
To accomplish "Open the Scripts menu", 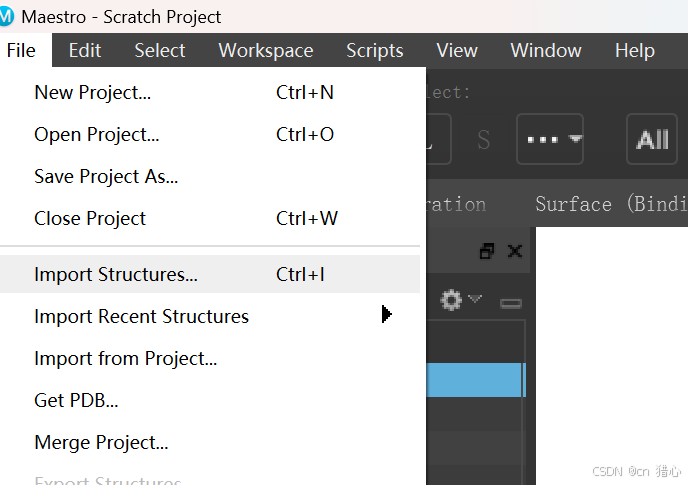I will pos(374,50).
